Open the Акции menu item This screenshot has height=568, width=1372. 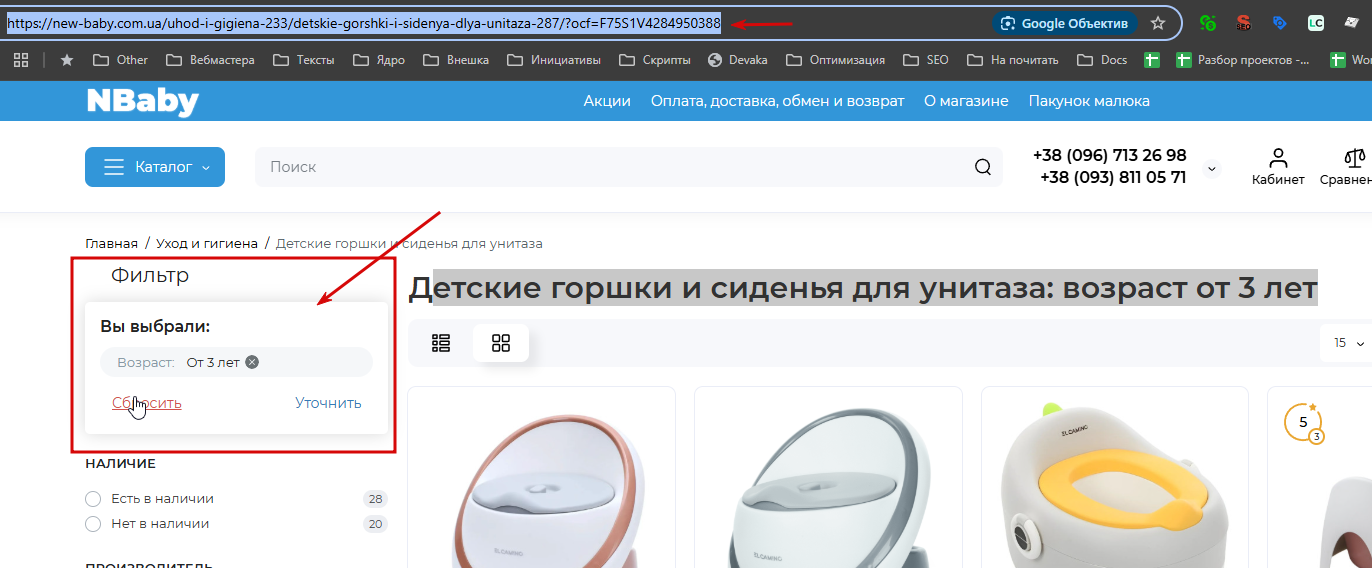tap(607, 101)
